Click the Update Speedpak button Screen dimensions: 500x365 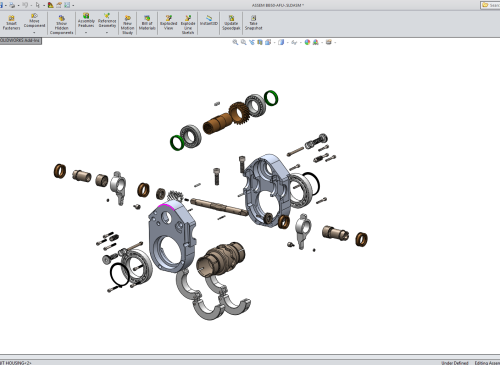tap(231, 22)
